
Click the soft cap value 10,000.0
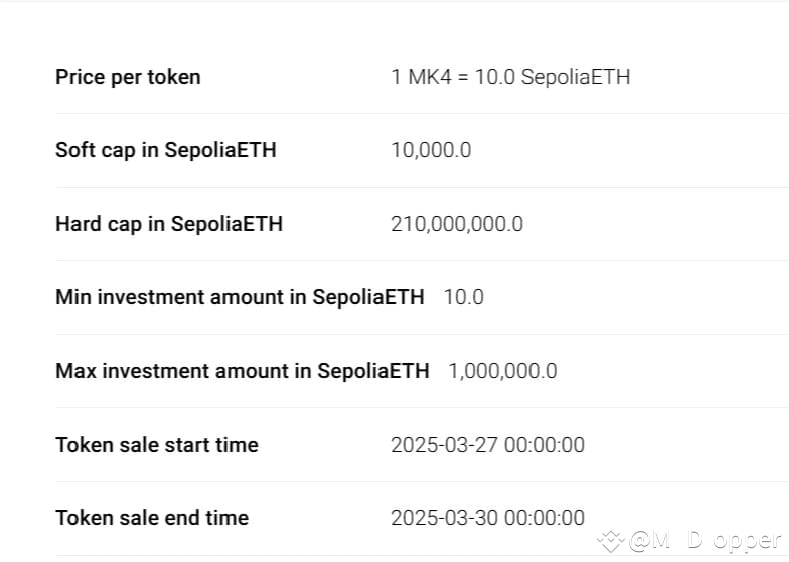(431, 150)
